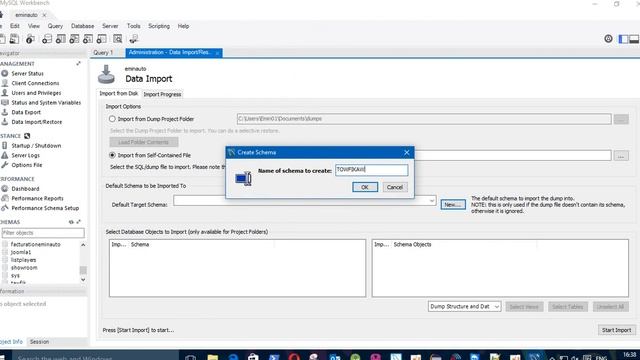This screenshot has height=360, width=640.
Task: Close Administration Data Import tab
Action: coord(218,53)
